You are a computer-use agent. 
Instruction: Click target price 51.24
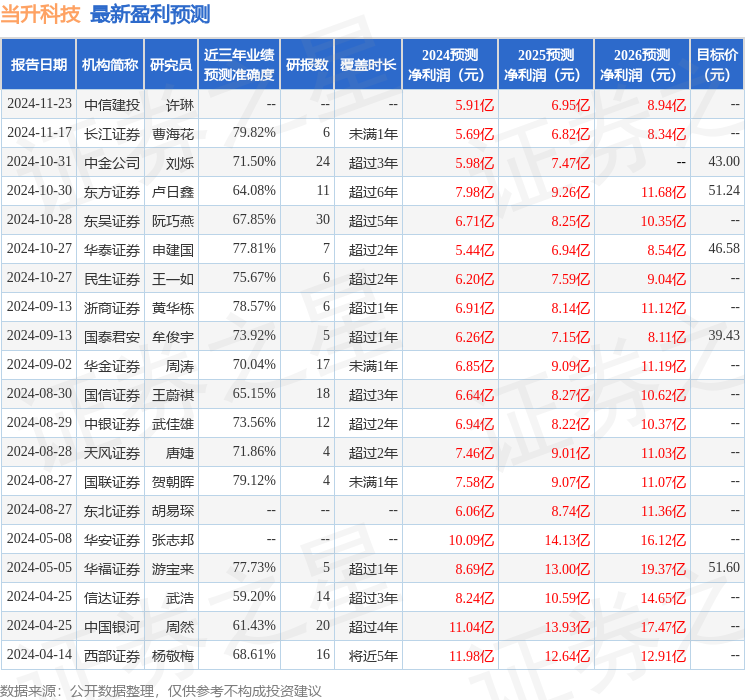[x=724, y=190]
